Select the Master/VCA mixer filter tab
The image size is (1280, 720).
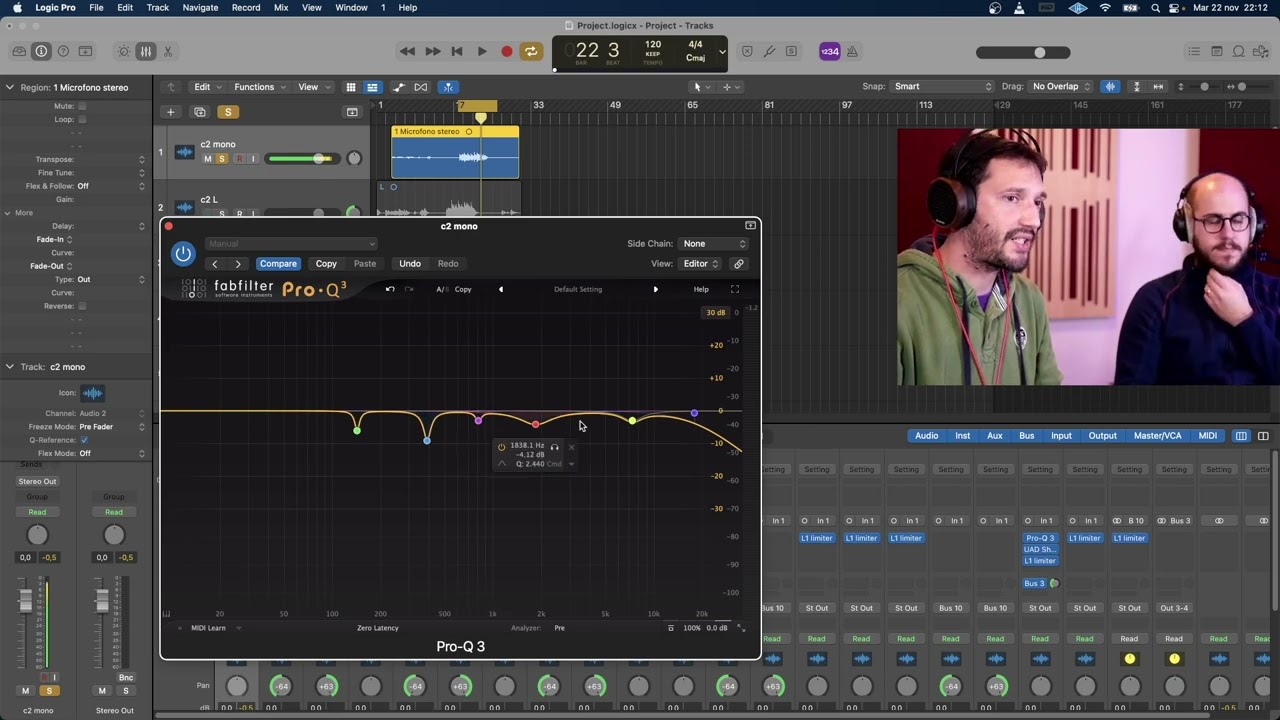1157,436
